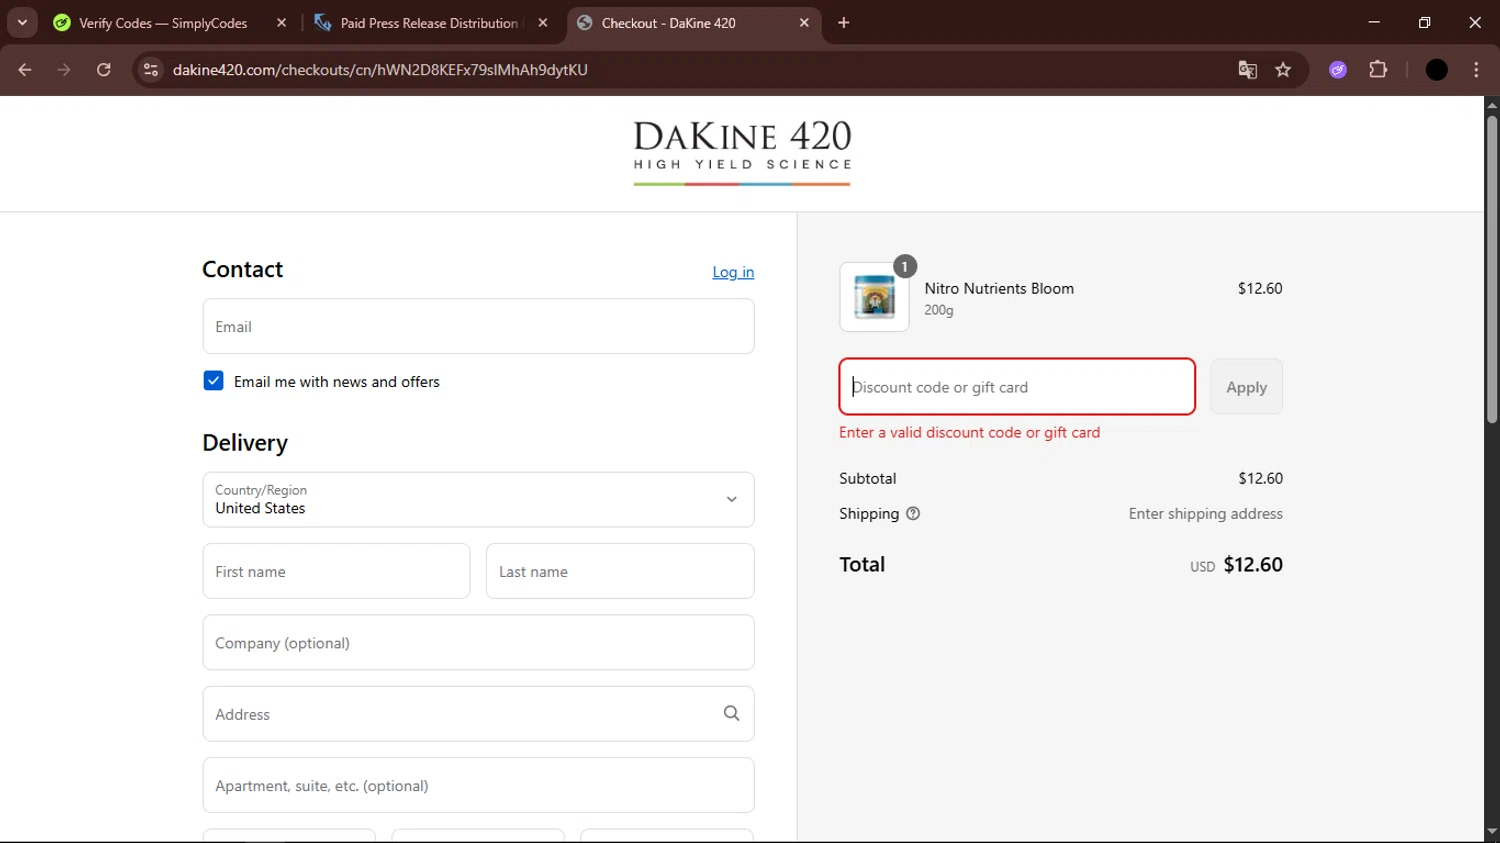Switch to Verify Codes — SimplyCodes tab
This screenshot has width=1500, height=843.
coord(163,23)
